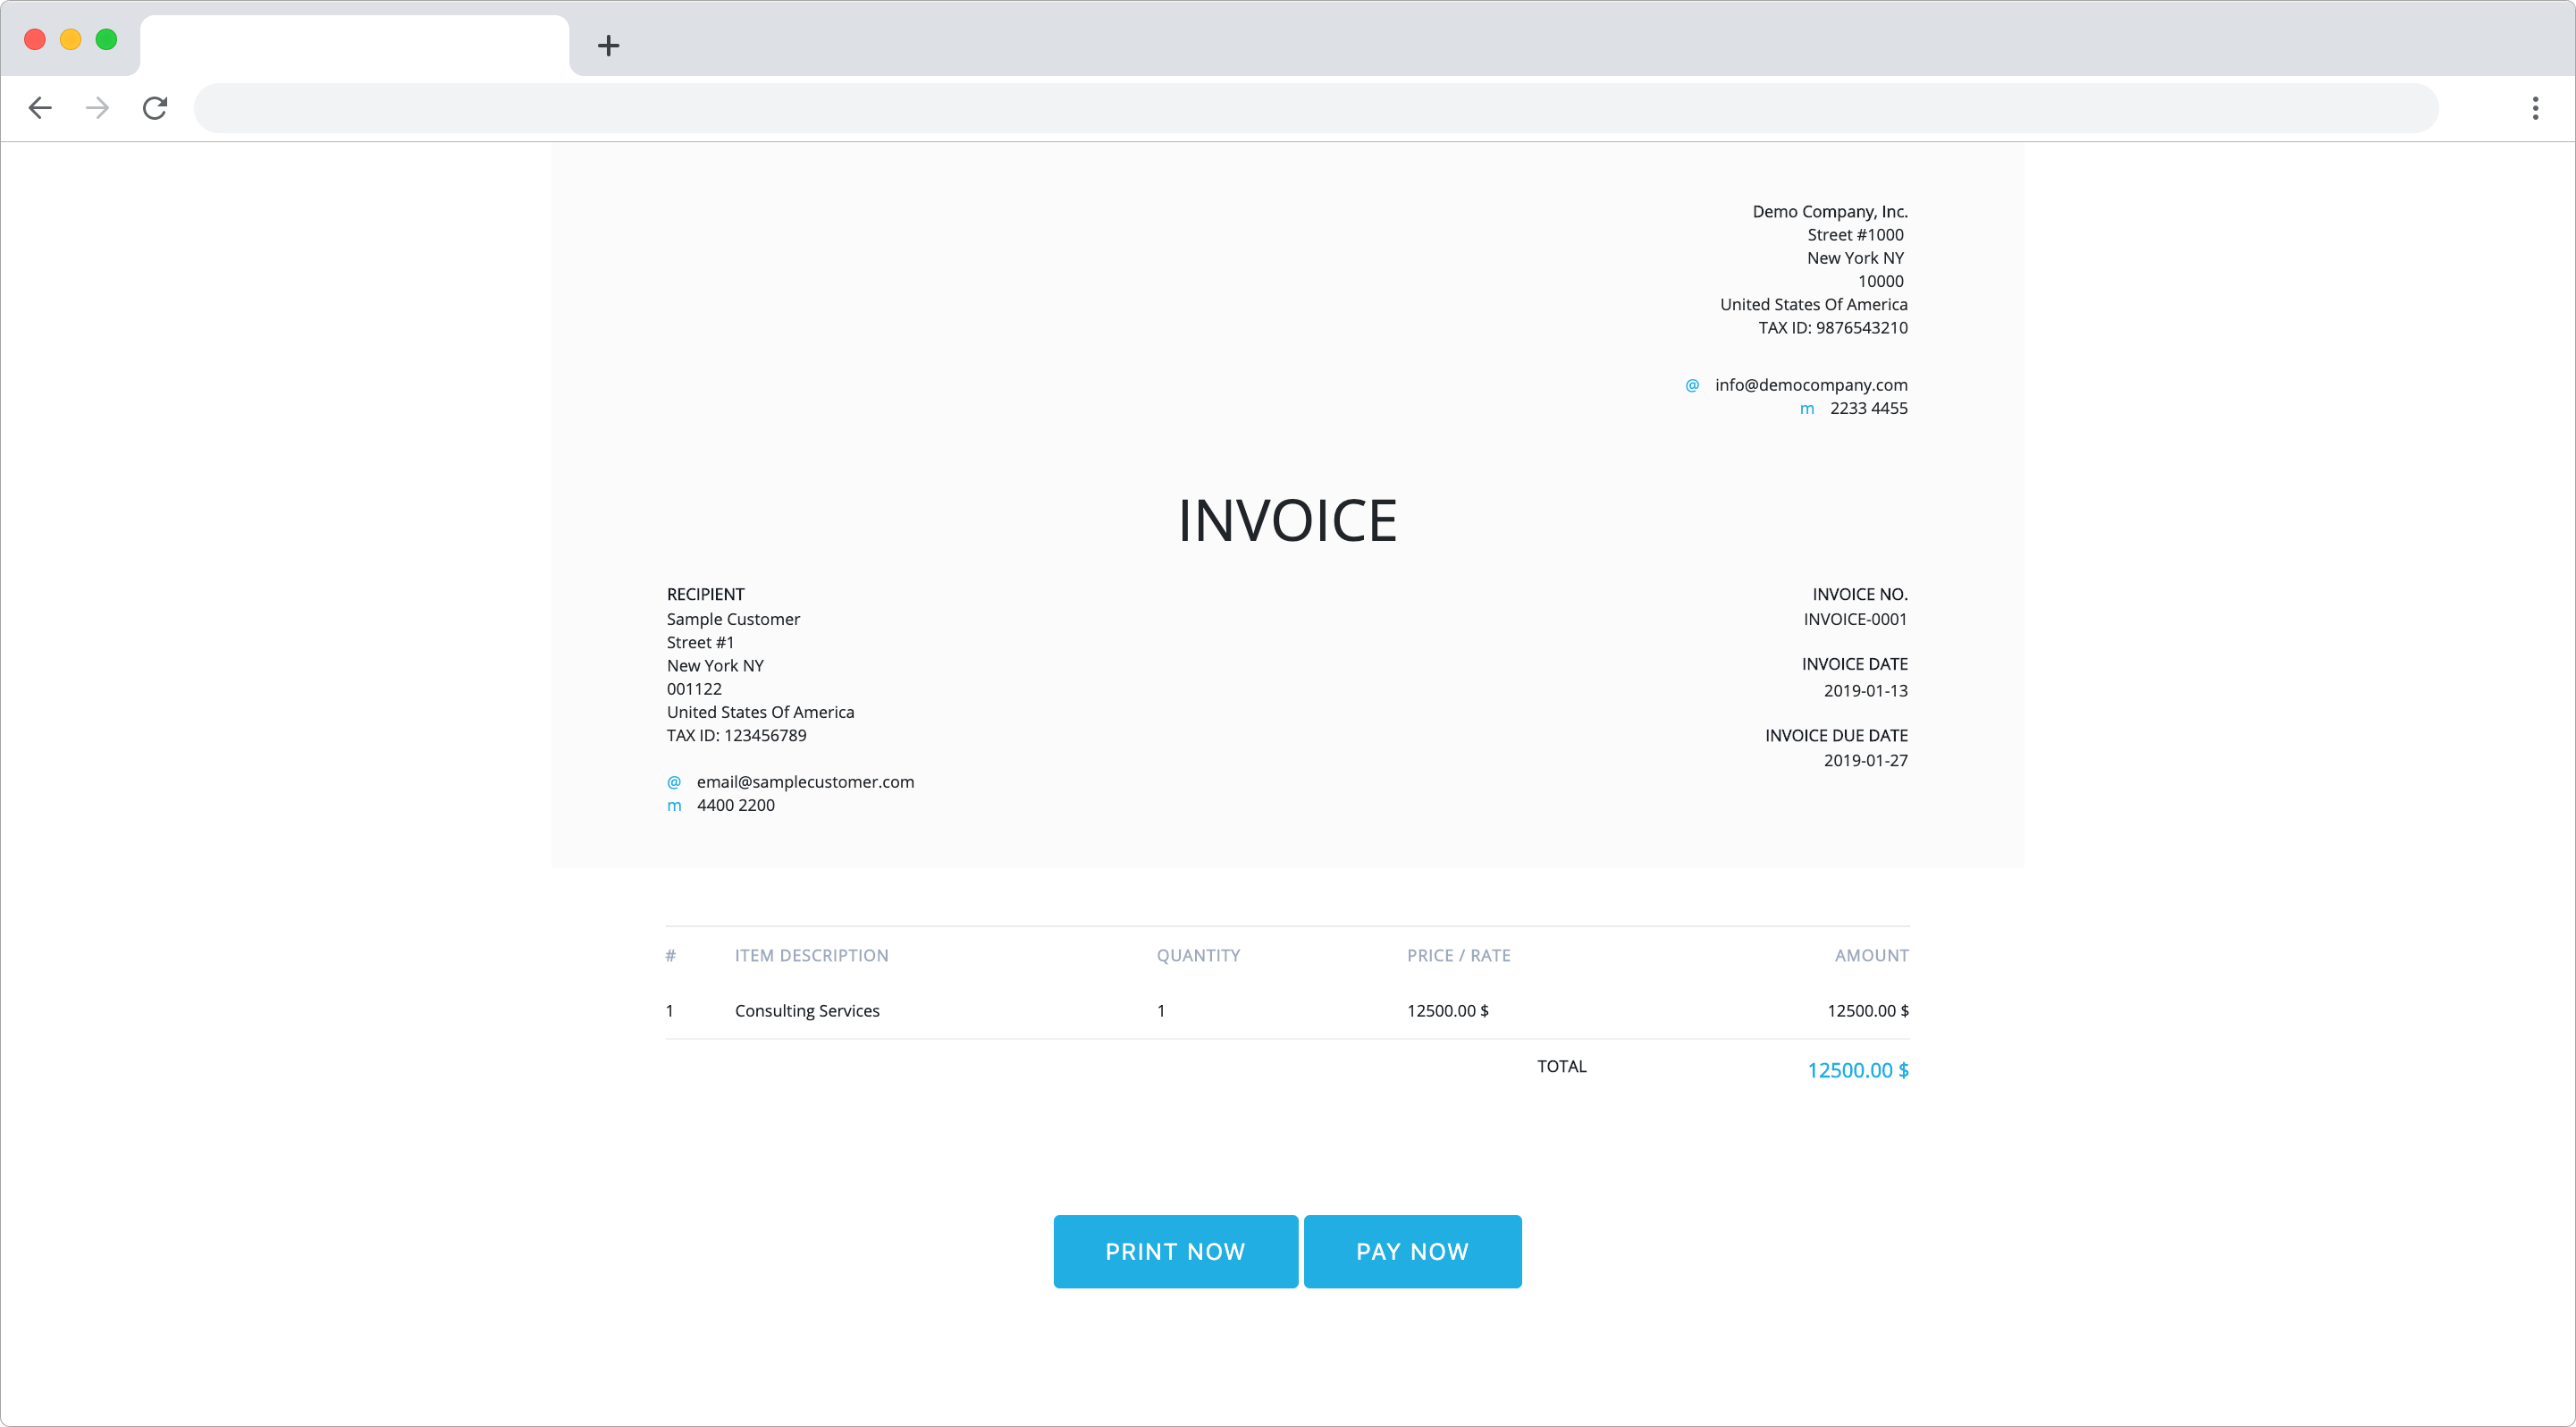Viewport: 2576px width, 1427px height.
Task: Click the price cell '12500.00 $'
Action: 1447,1011
